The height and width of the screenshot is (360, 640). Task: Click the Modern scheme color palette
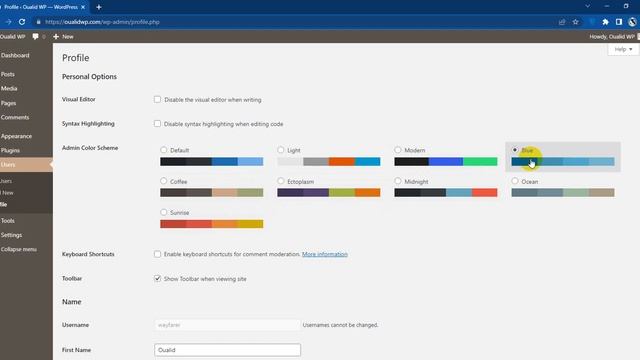(x=446, y=162)
